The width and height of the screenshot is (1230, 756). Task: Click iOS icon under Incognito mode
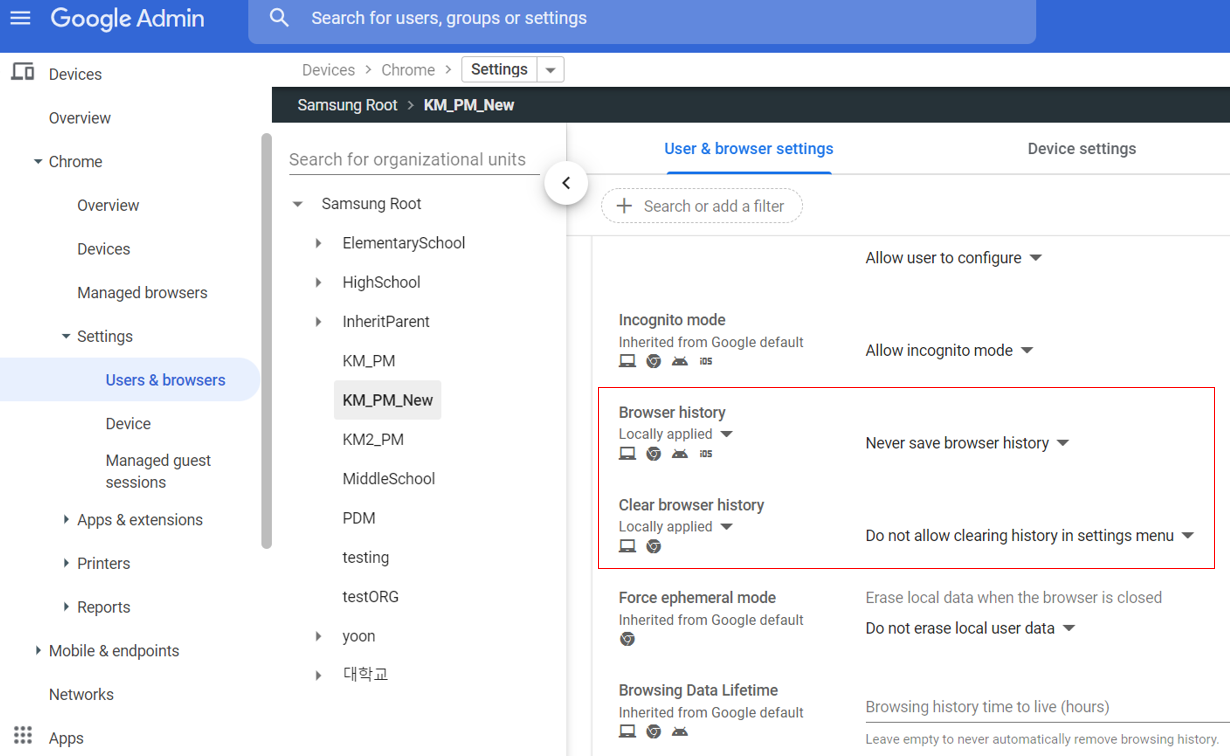click(706, 361)
